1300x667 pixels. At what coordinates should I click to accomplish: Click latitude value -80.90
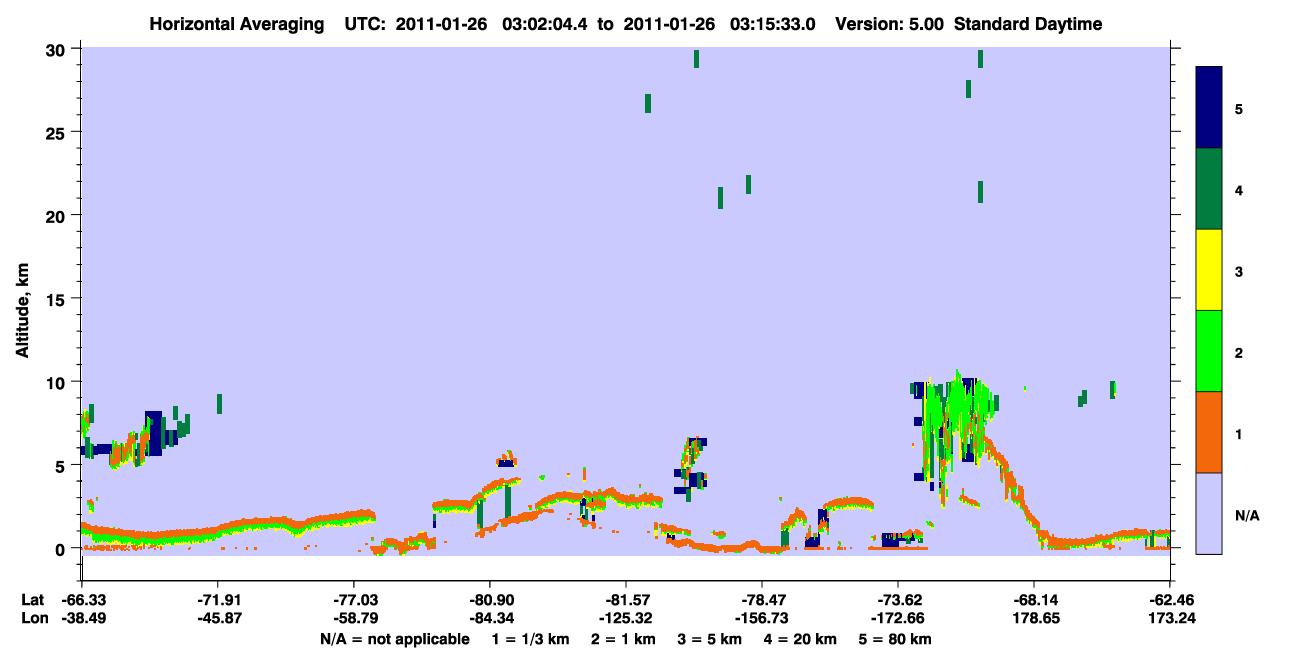[490, 600]
